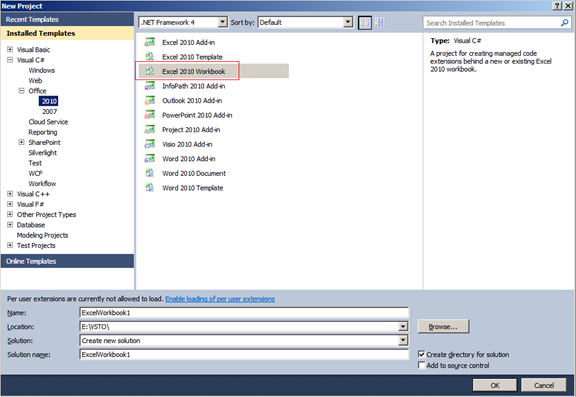Toggle Create directory for solution checkbox
576x397 pixels.
[x=421, y=354]
